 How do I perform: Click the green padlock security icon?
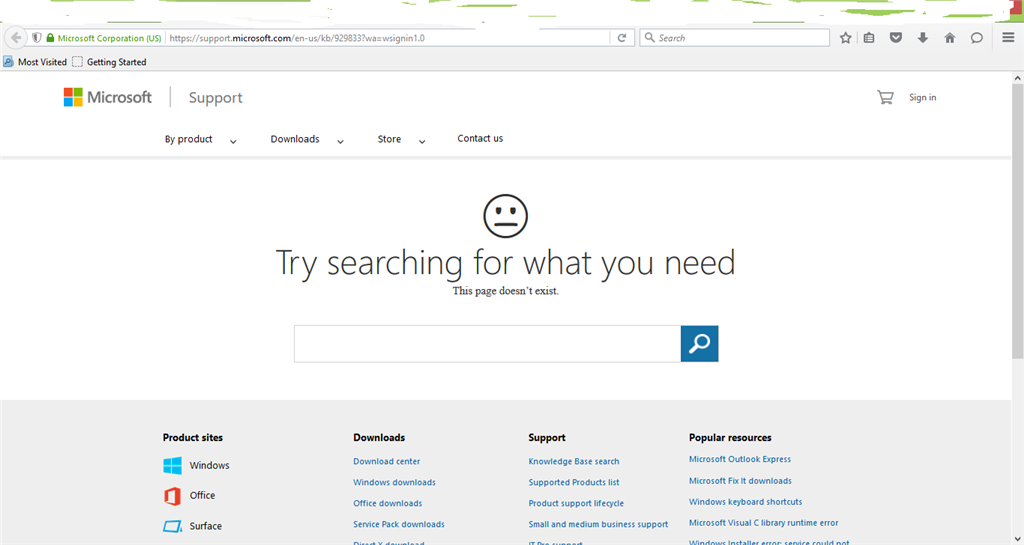click(x=50, y=38)
